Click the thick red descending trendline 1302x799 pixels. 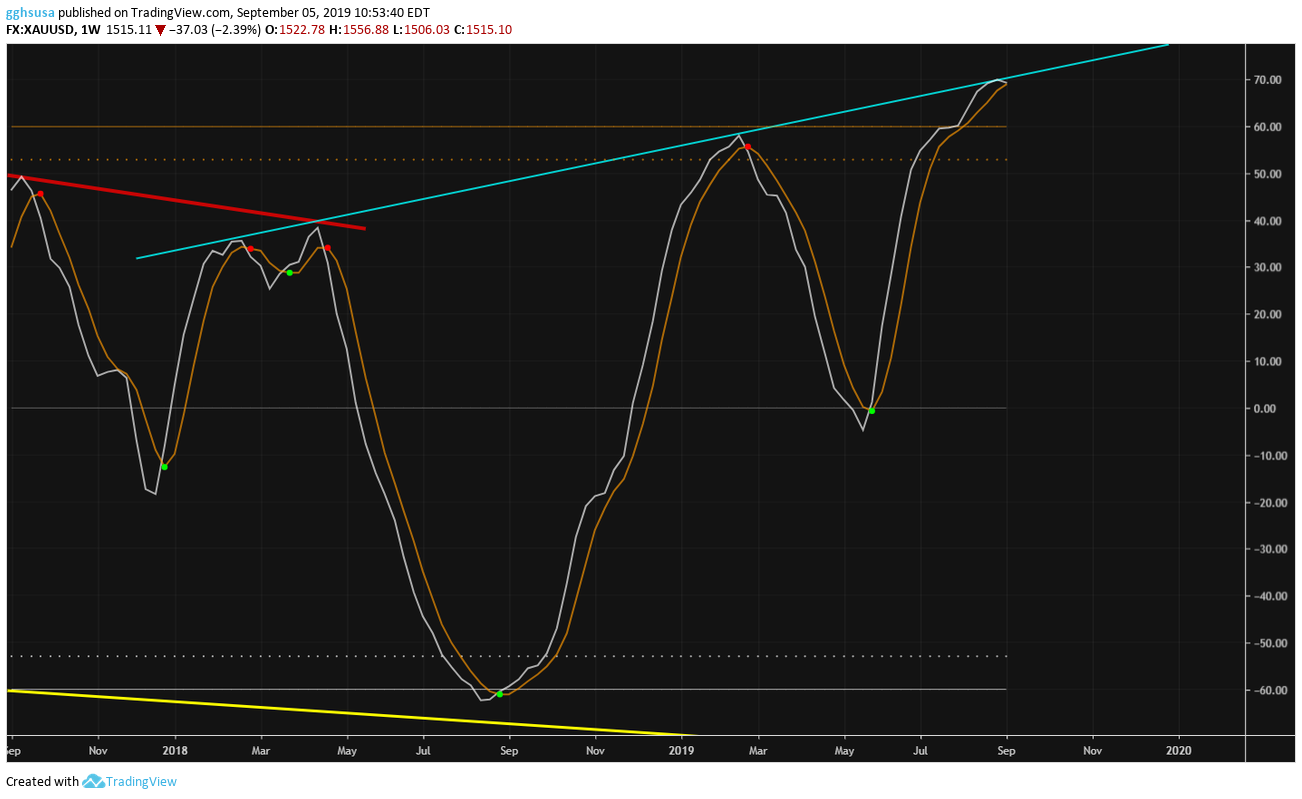(186, 202)
